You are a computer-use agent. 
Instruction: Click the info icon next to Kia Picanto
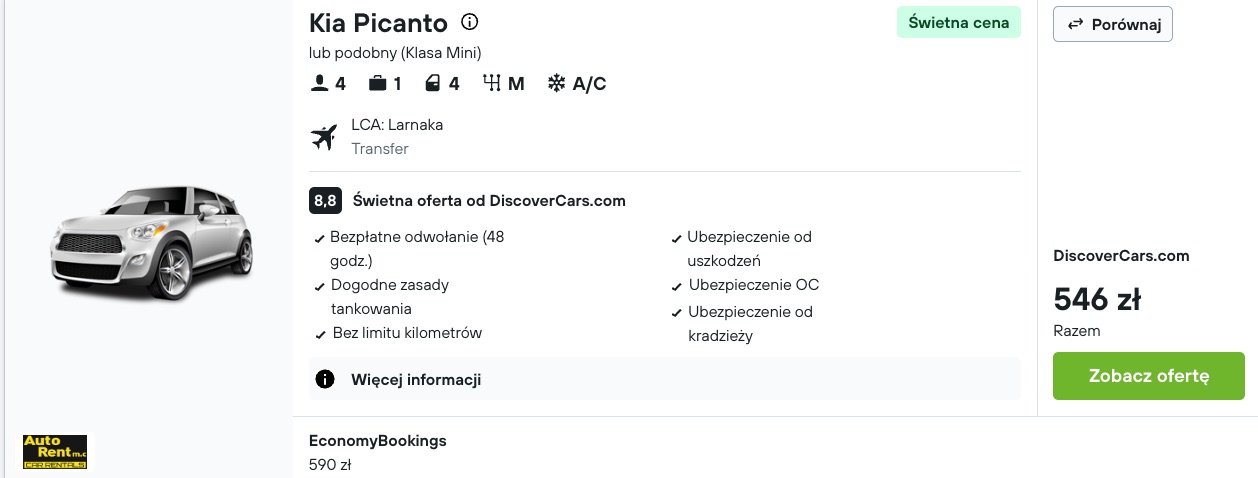coord(469,22)
